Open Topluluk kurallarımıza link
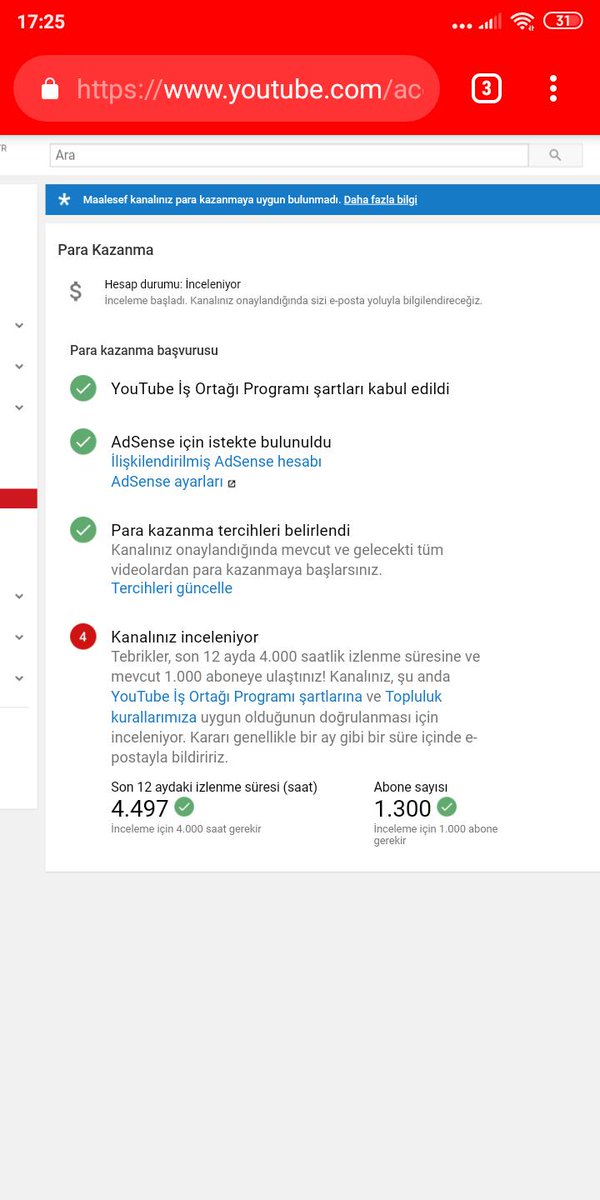This screenshot has width=600, height=1200. (x=276, y=707)
